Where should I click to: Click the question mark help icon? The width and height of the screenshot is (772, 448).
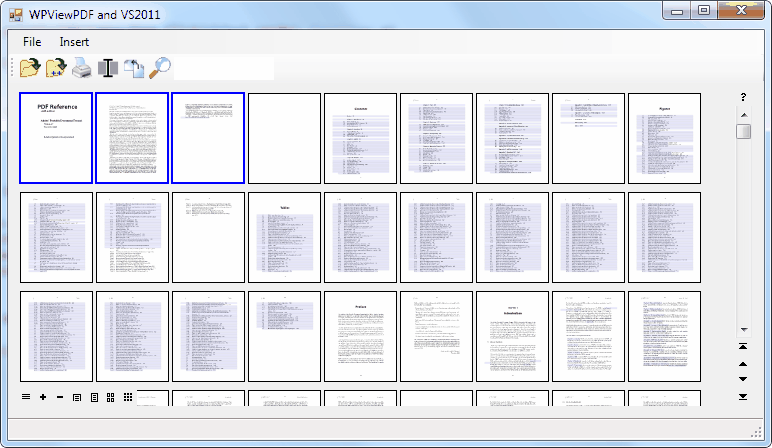coord(743,97)
